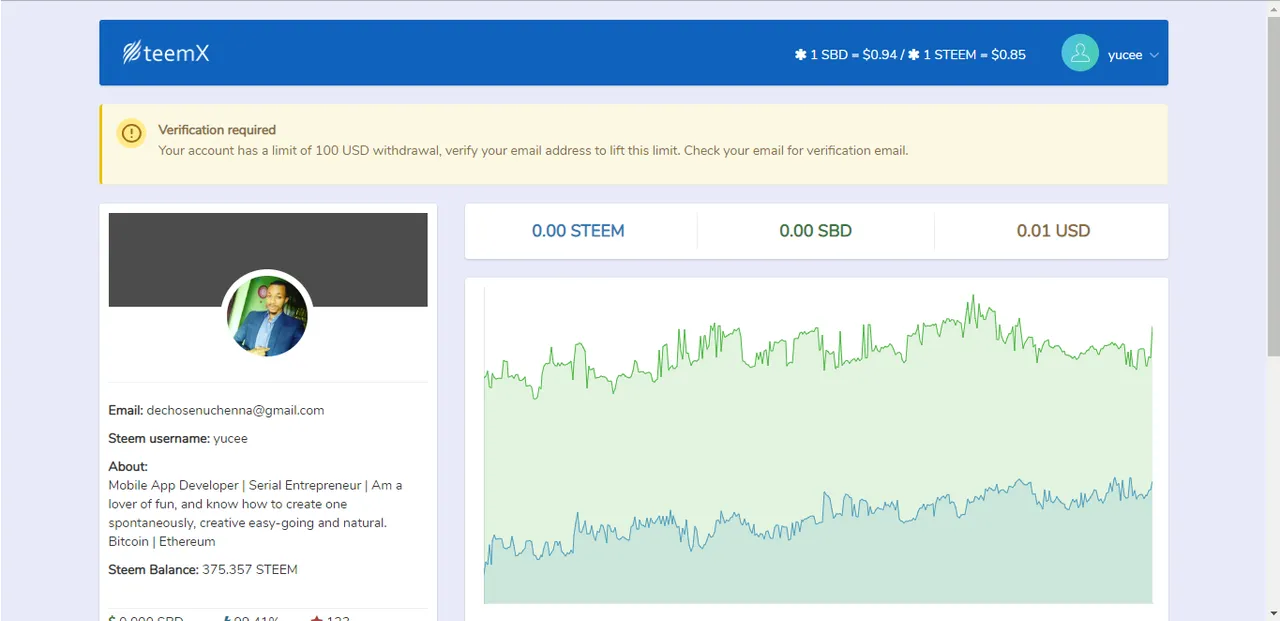
Task: Open the yucee account dropdown arrow
Action: tap(1154, 55)
